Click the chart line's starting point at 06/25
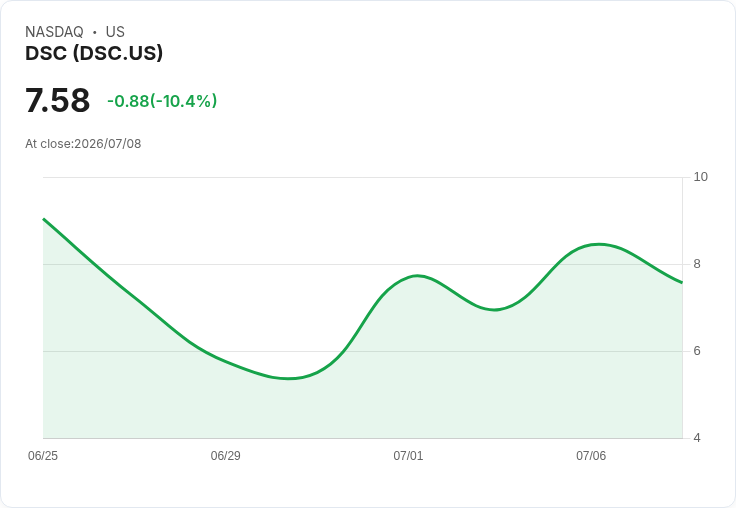This screenshot has width=736, height=508. [44, 219]
